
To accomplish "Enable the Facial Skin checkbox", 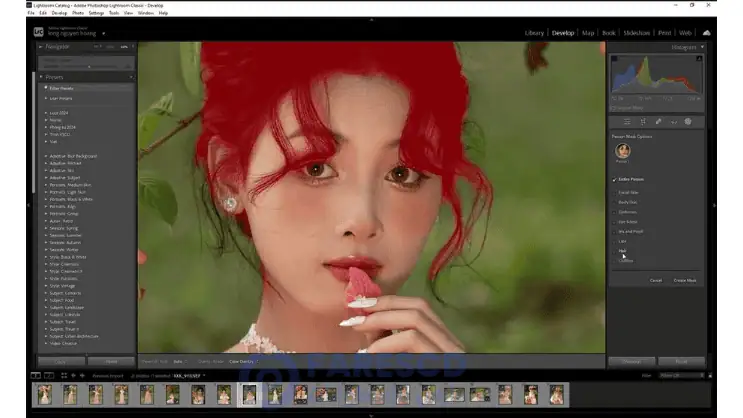I will [x=615, y=191].
